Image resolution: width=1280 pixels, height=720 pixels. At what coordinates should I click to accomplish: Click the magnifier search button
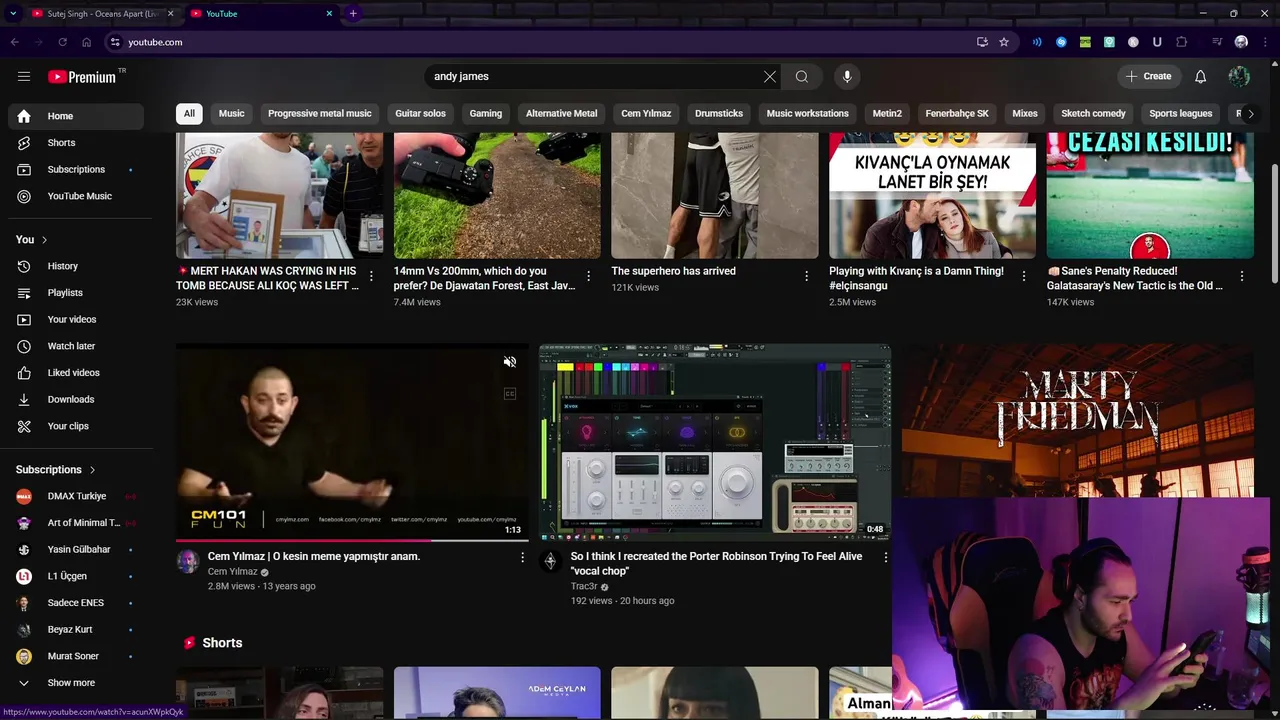[802, 76]
